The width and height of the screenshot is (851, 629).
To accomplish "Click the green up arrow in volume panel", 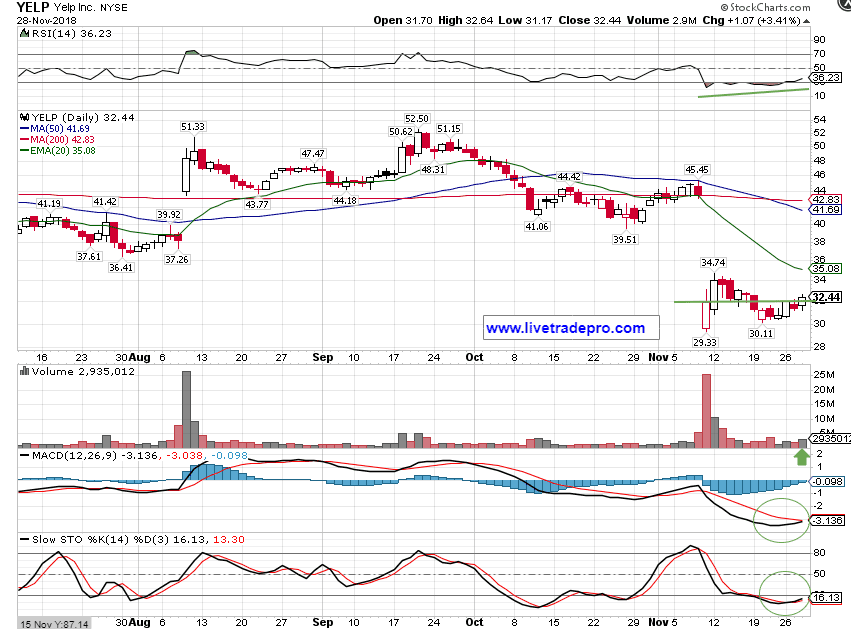I will pyautogui.click(x=800, y=458).
